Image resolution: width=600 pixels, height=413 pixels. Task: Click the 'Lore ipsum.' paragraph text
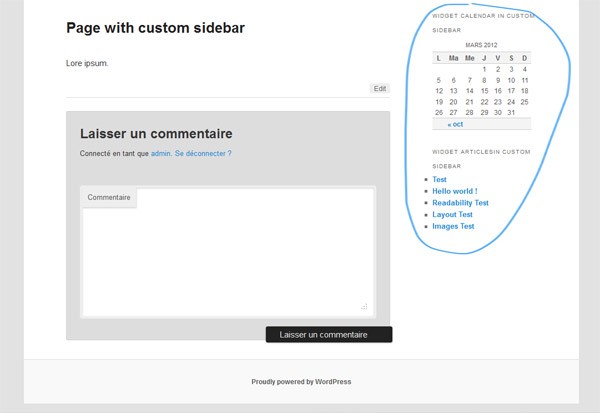(87, 63)
